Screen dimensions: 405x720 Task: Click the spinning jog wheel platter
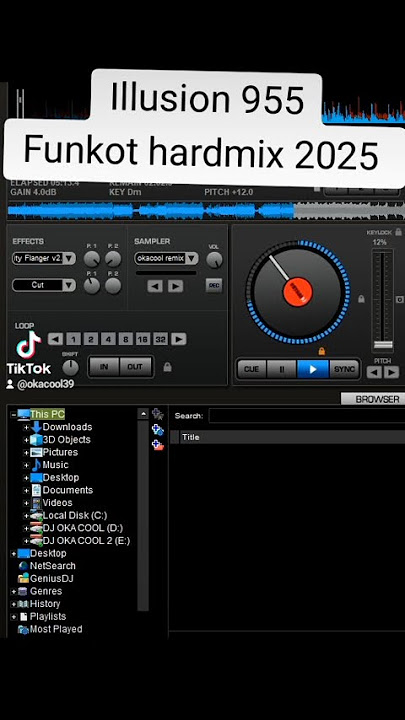(298, 292)
